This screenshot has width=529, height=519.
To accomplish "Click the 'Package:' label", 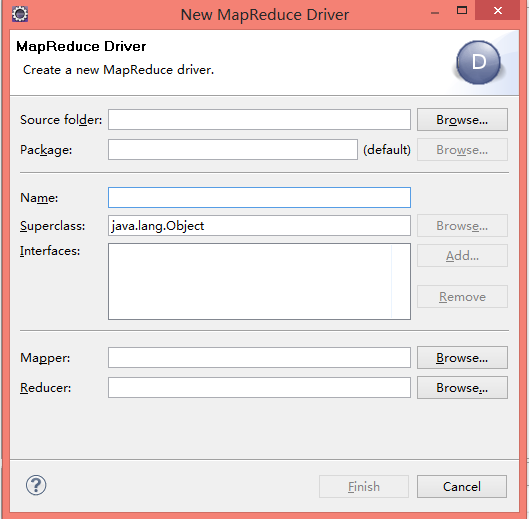I will click(46, 150).
